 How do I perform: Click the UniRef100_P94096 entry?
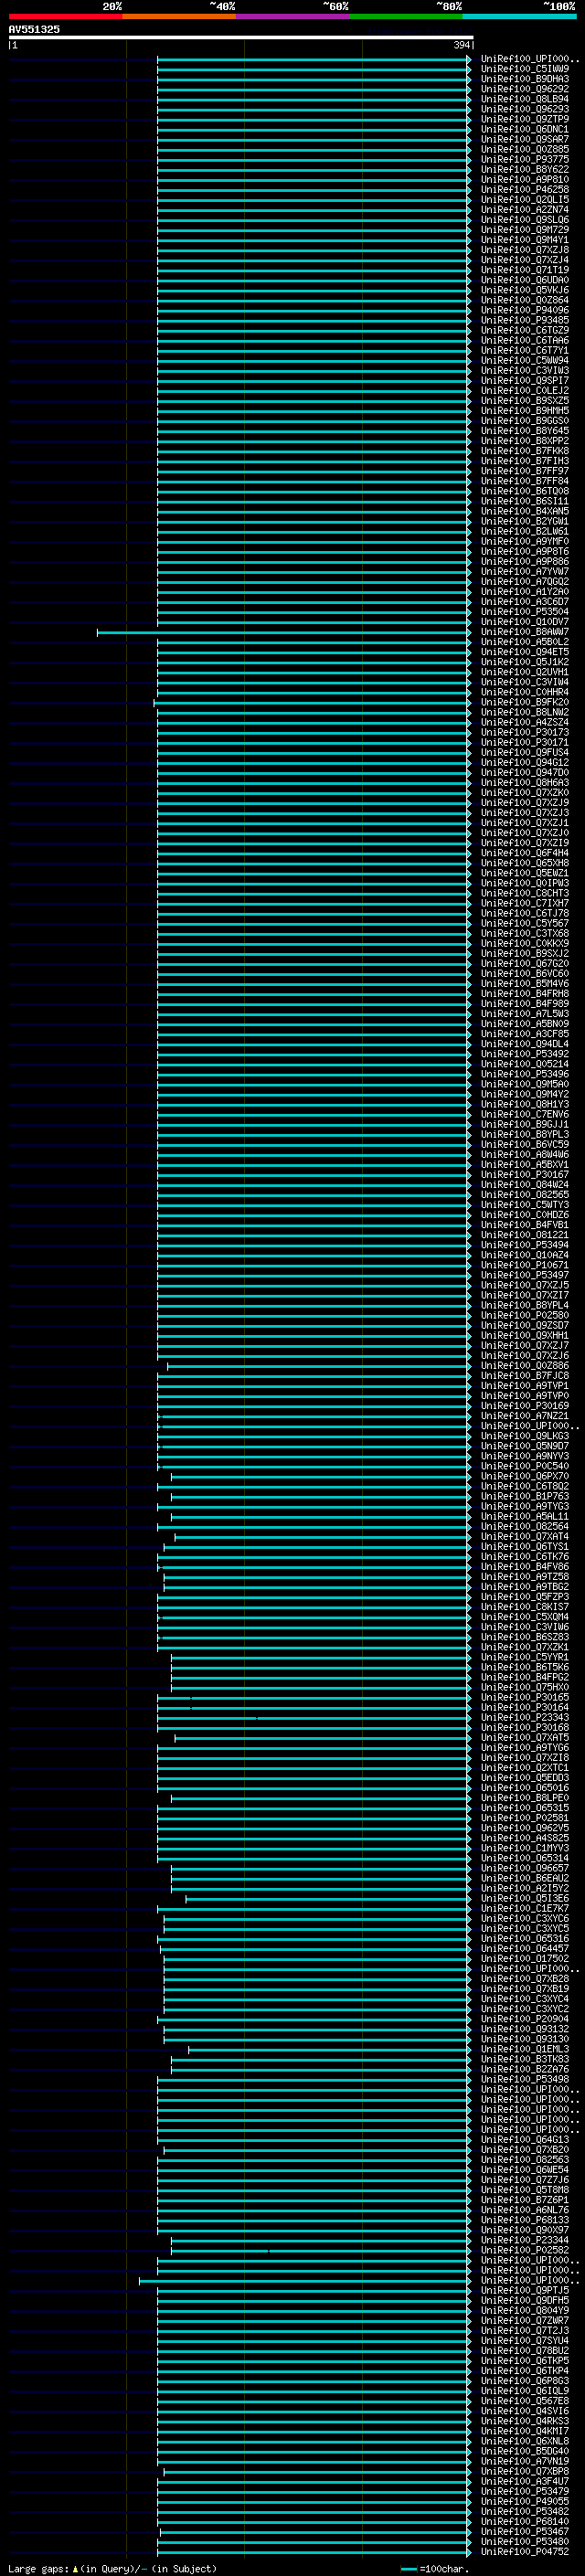(x=524, y=310)
